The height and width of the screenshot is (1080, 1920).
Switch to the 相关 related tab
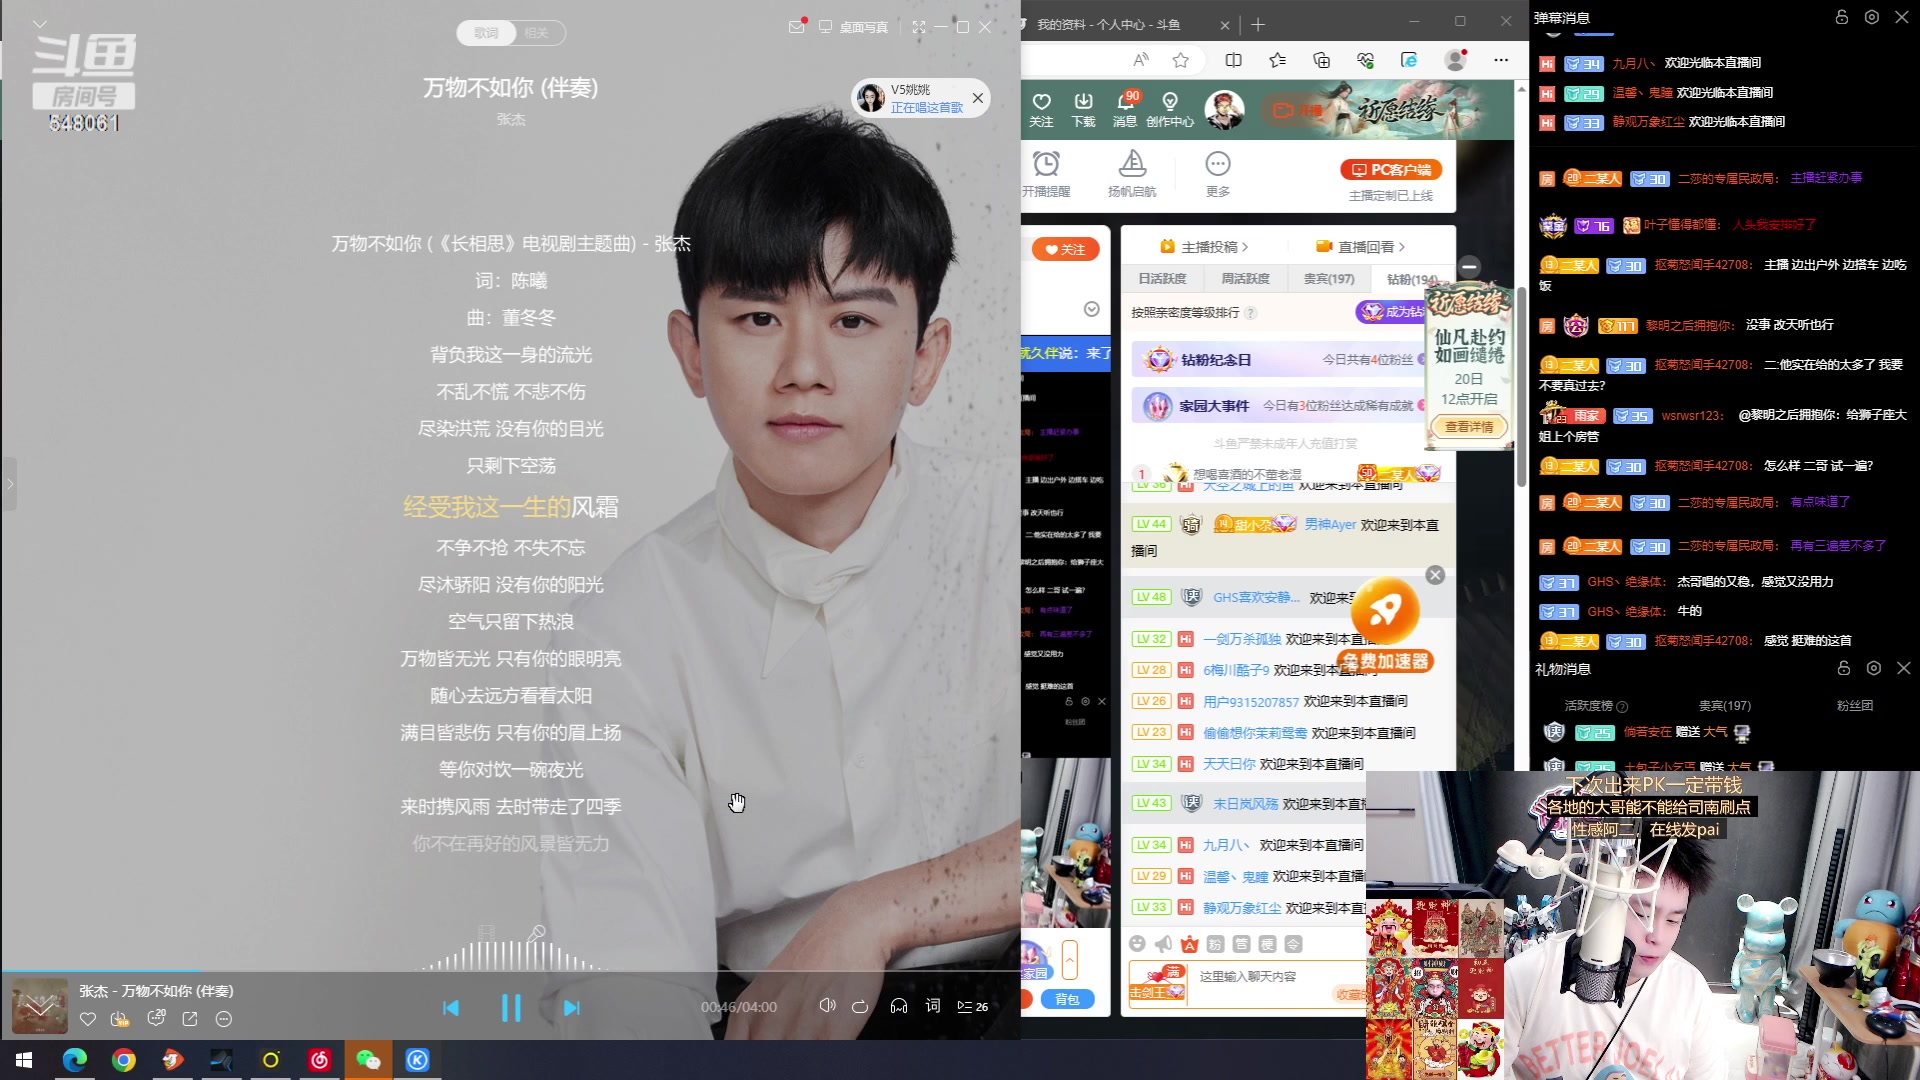click(537, 33)
